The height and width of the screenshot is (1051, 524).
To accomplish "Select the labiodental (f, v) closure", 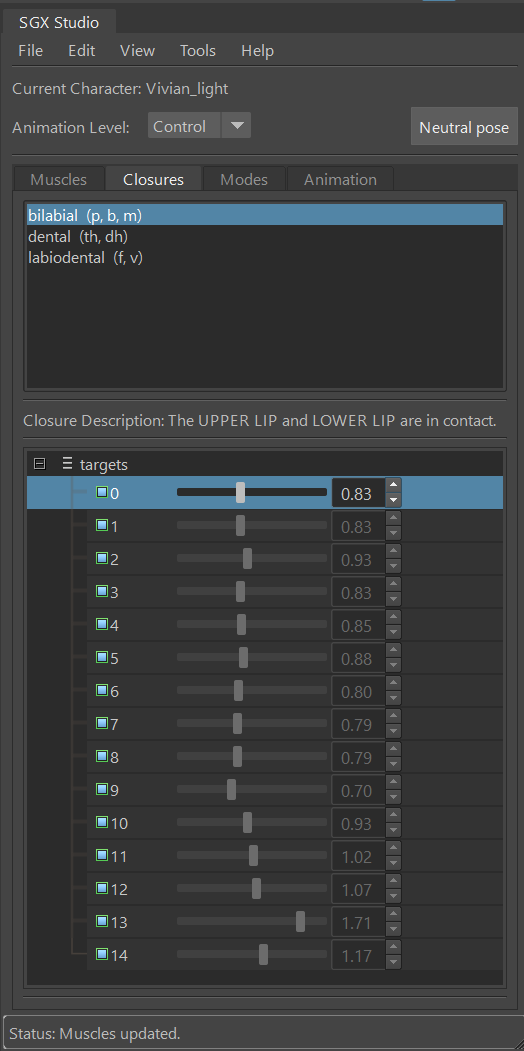I will point(85,257).
